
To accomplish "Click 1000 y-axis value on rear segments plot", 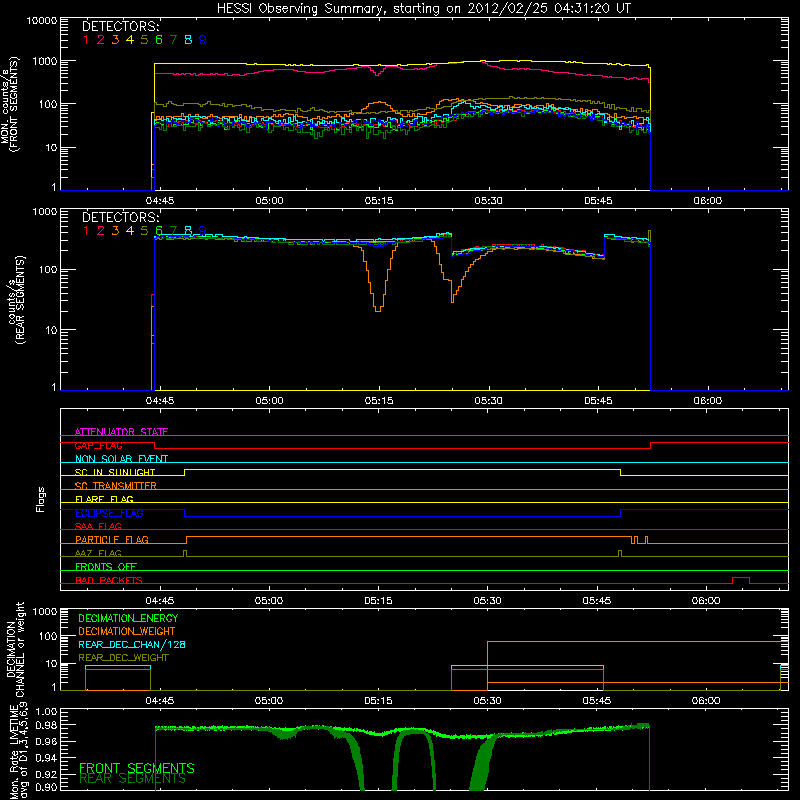I will click(x=45, y=211).
